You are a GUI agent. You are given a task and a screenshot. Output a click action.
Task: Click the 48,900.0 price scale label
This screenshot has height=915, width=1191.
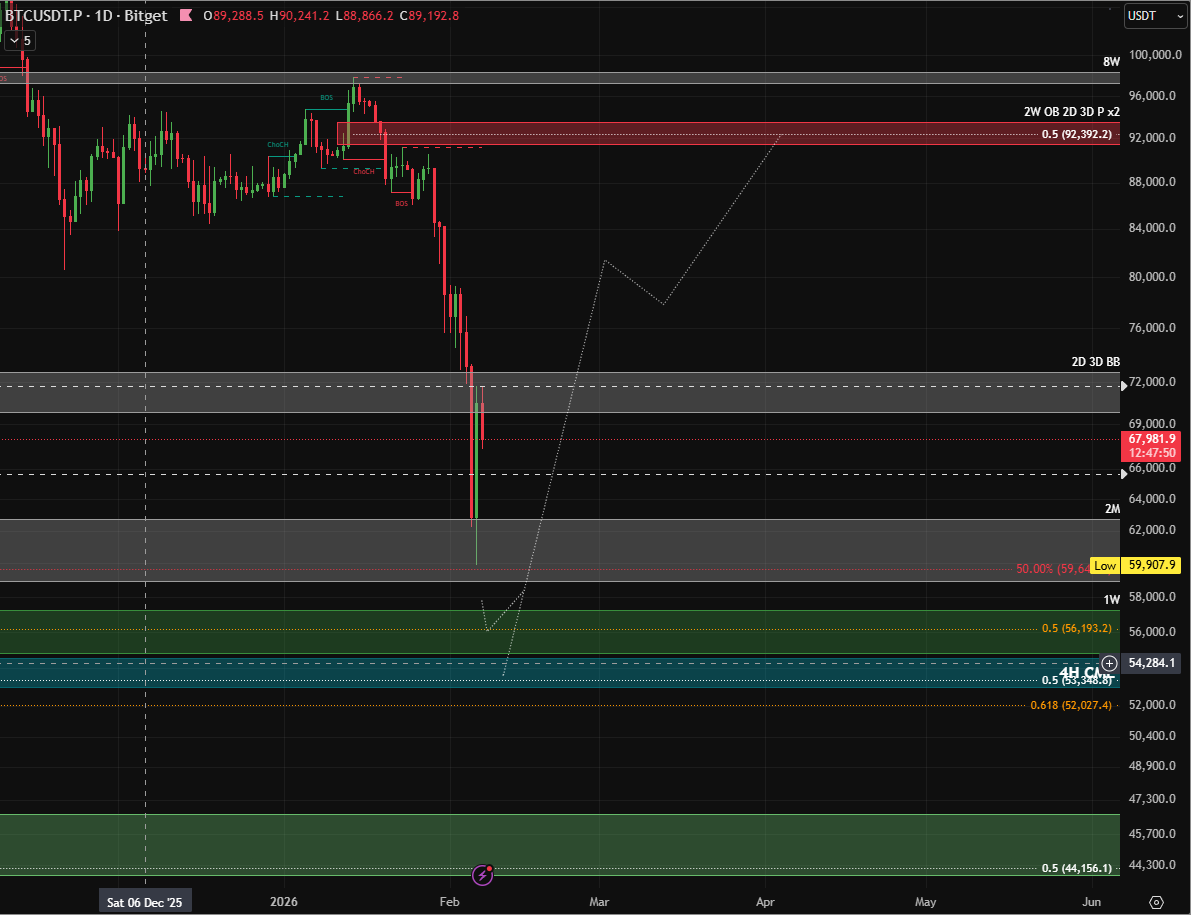tap(1152, 765)
